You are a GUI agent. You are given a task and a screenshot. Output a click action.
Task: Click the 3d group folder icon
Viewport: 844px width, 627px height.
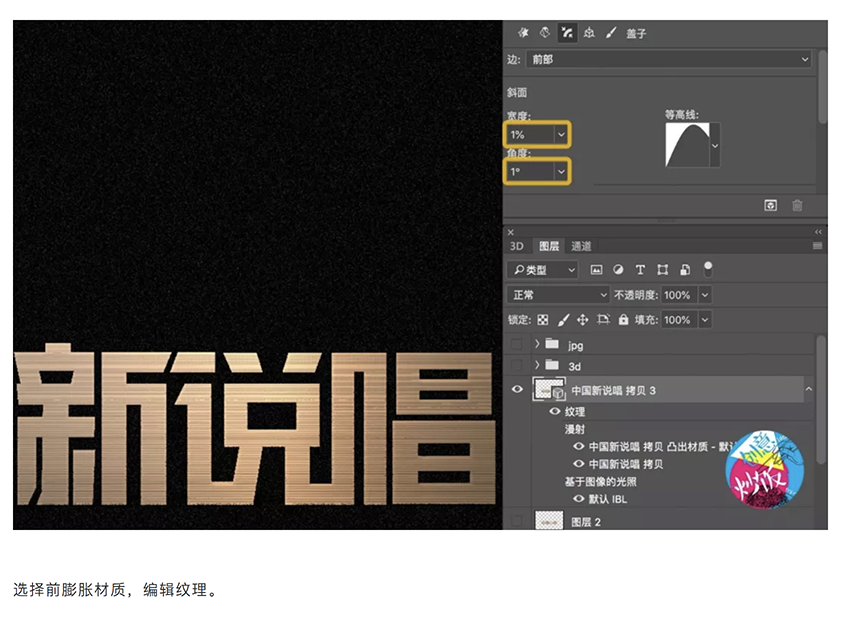point(552,365)
